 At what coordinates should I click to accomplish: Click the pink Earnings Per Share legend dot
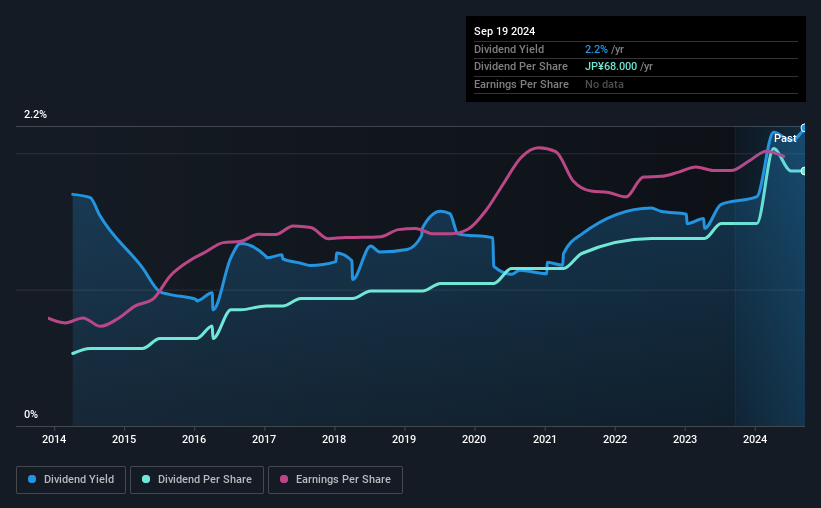(284, 479)
